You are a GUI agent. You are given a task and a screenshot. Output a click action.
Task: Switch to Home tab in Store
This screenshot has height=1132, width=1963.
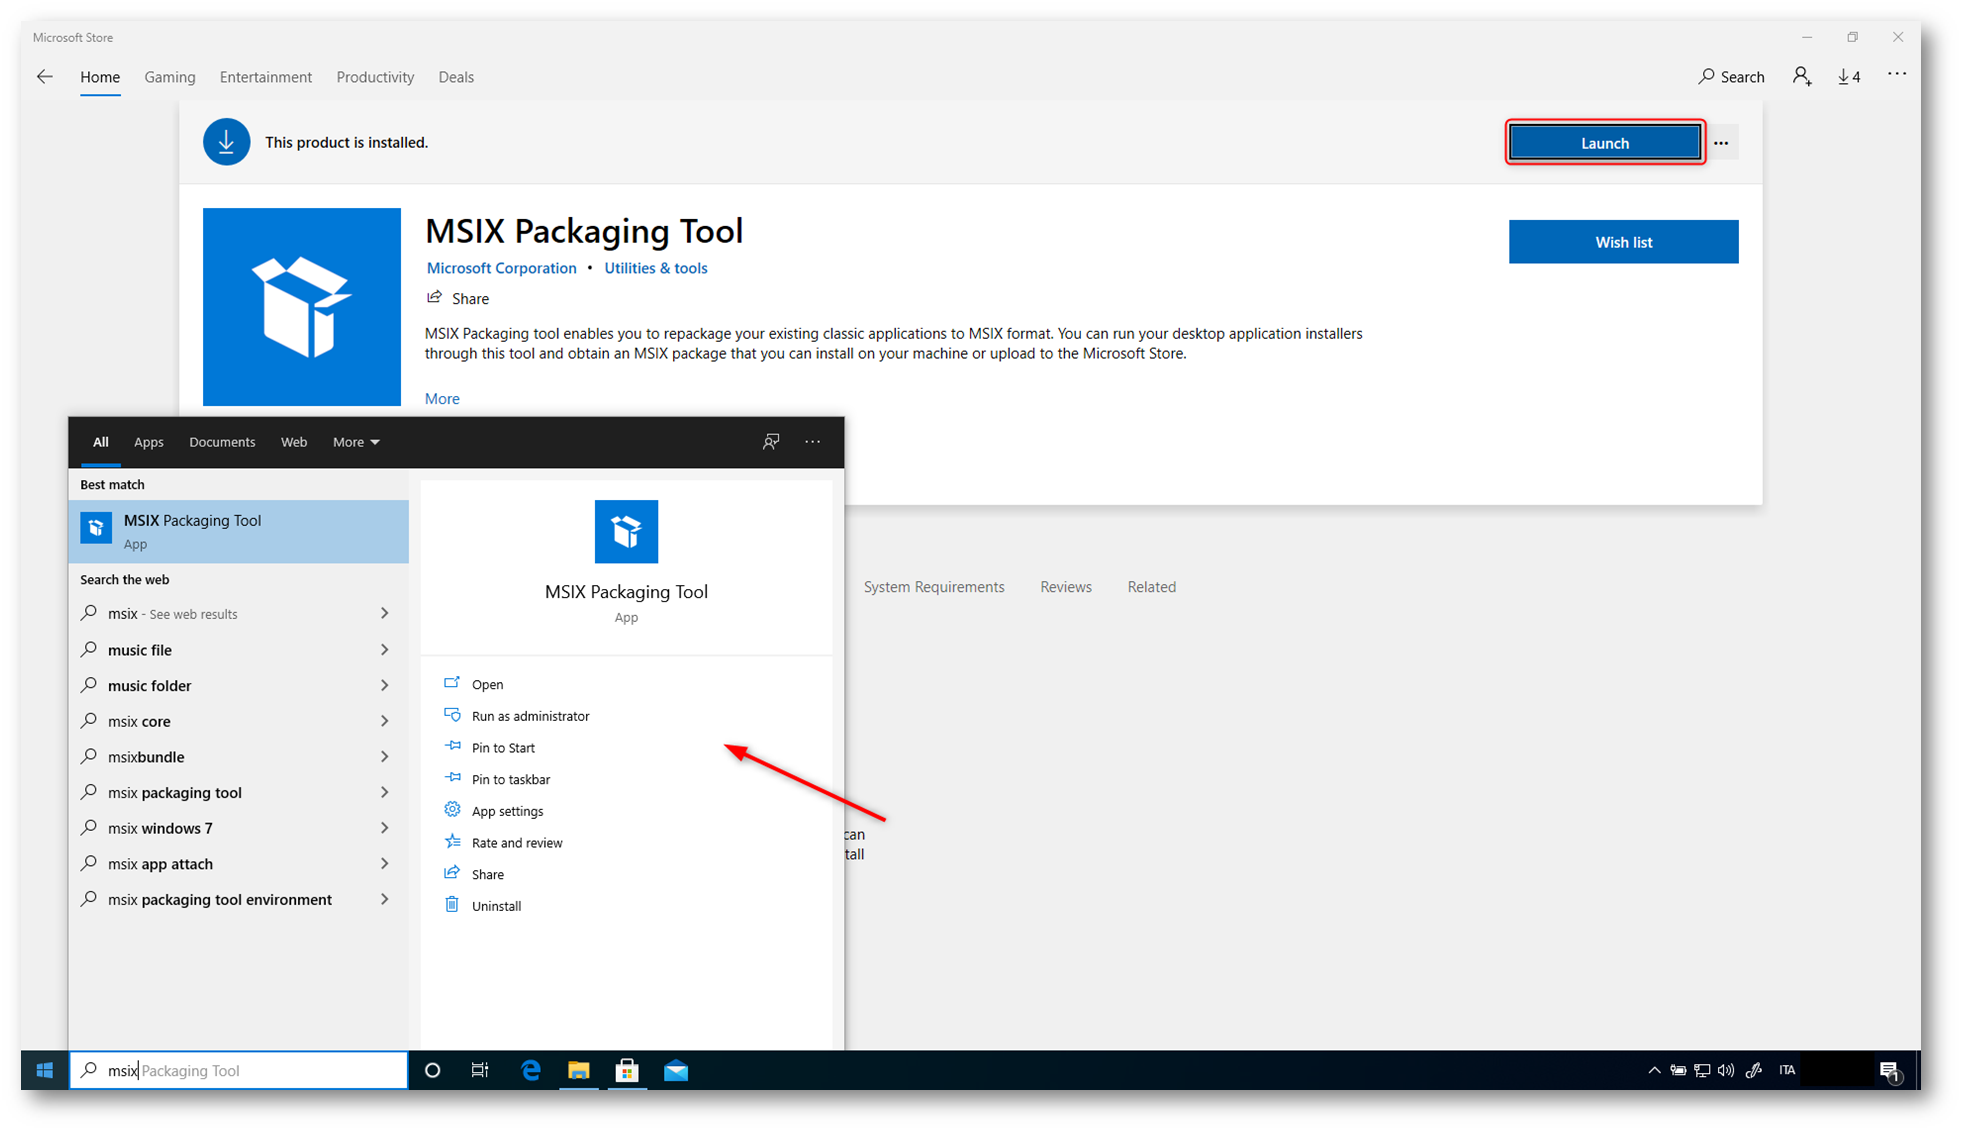tap(100, 77)
